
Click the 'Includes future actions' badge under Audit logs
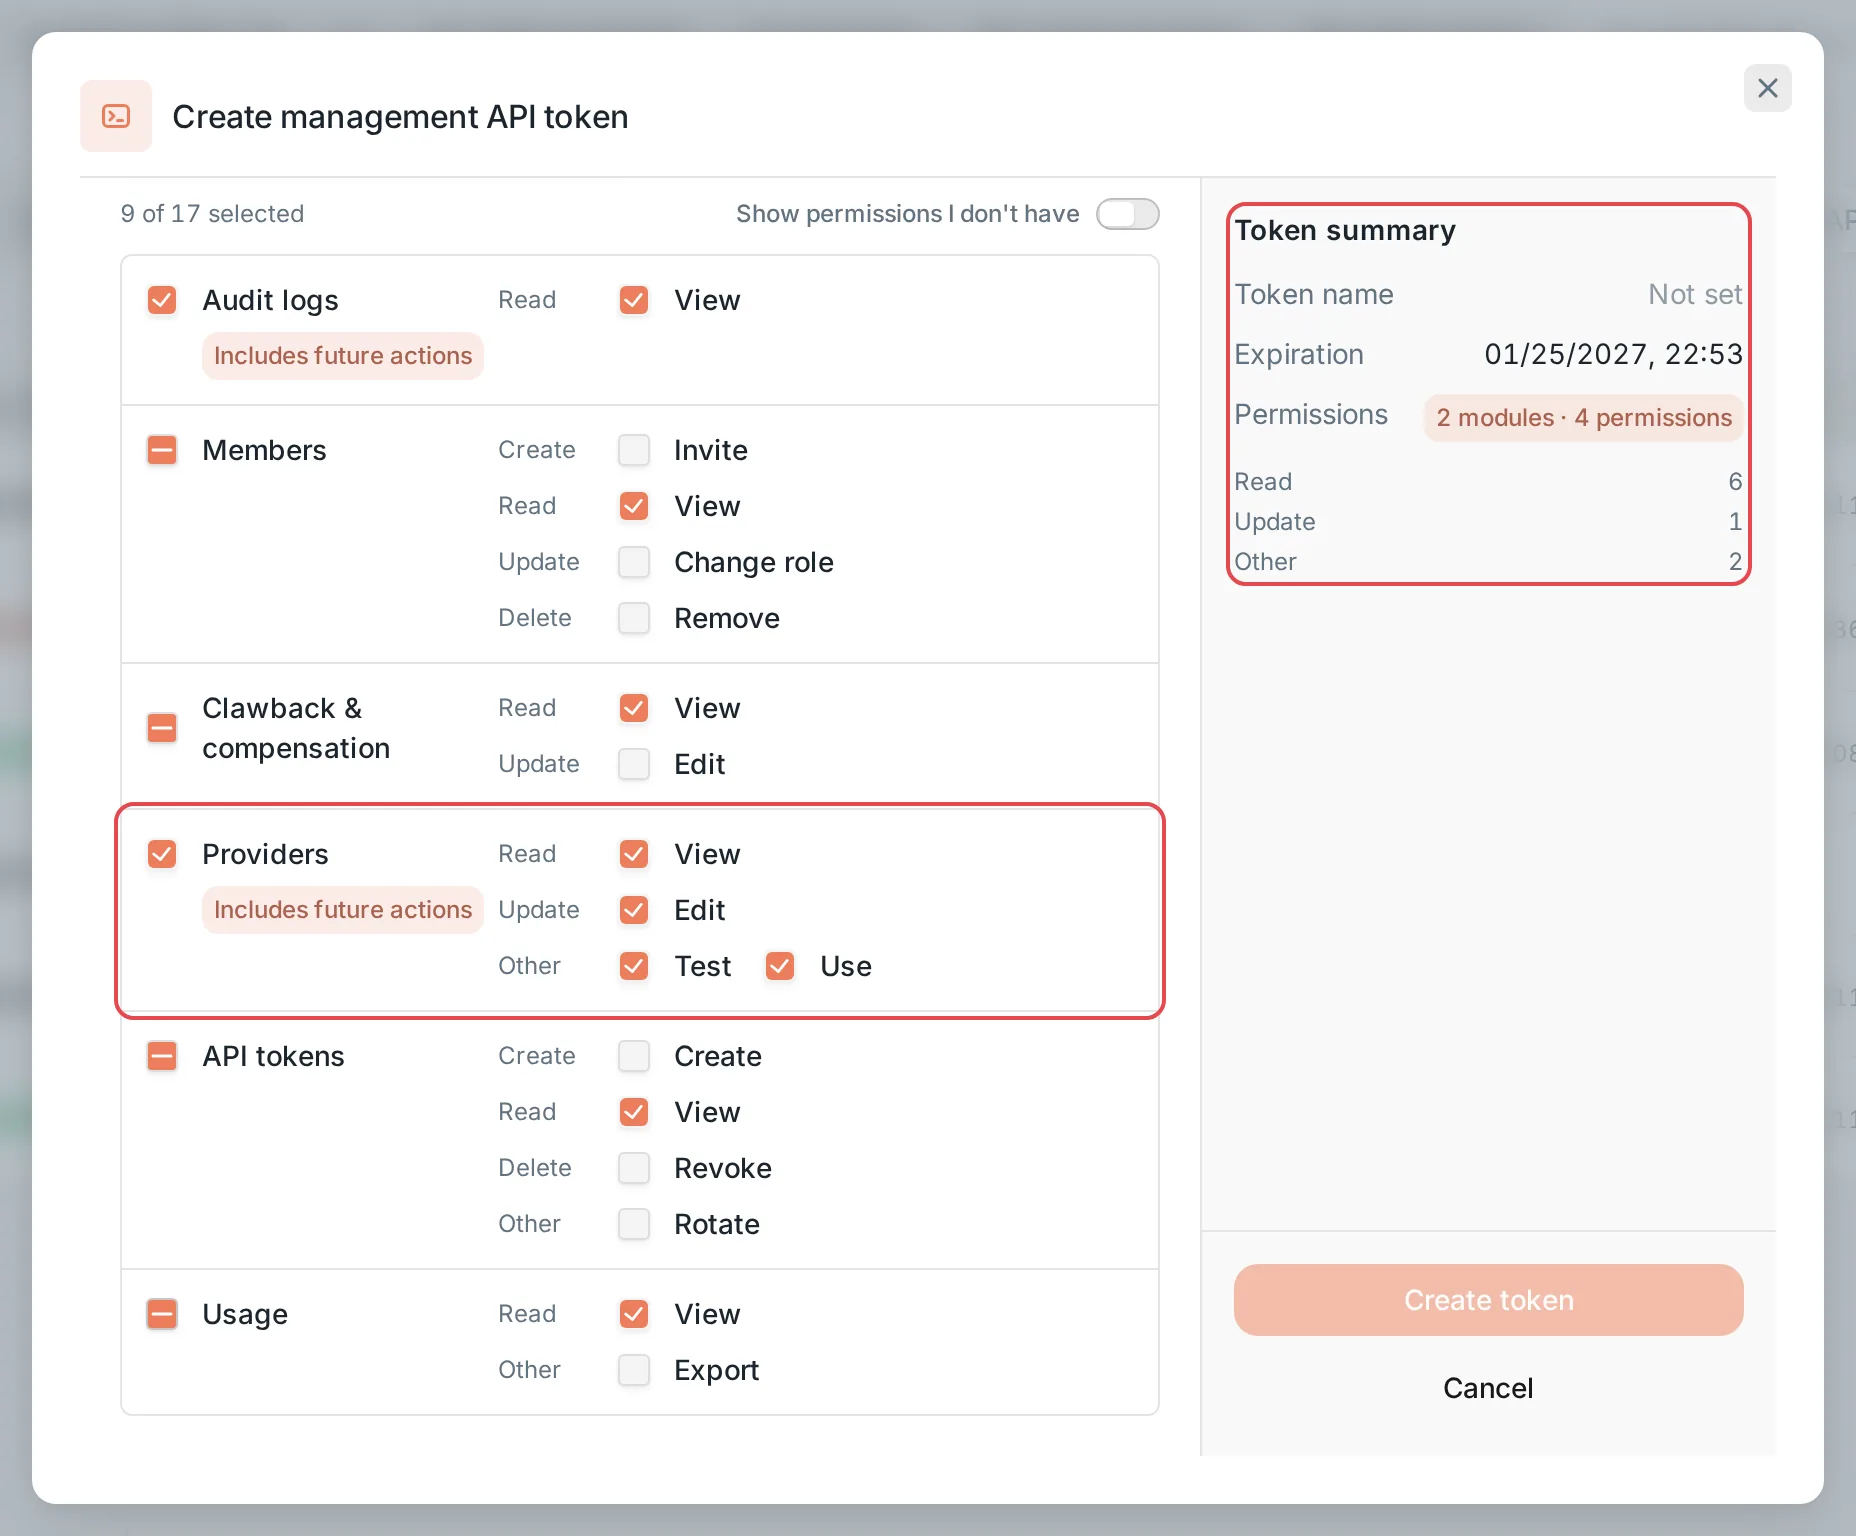tap(343, 356)
